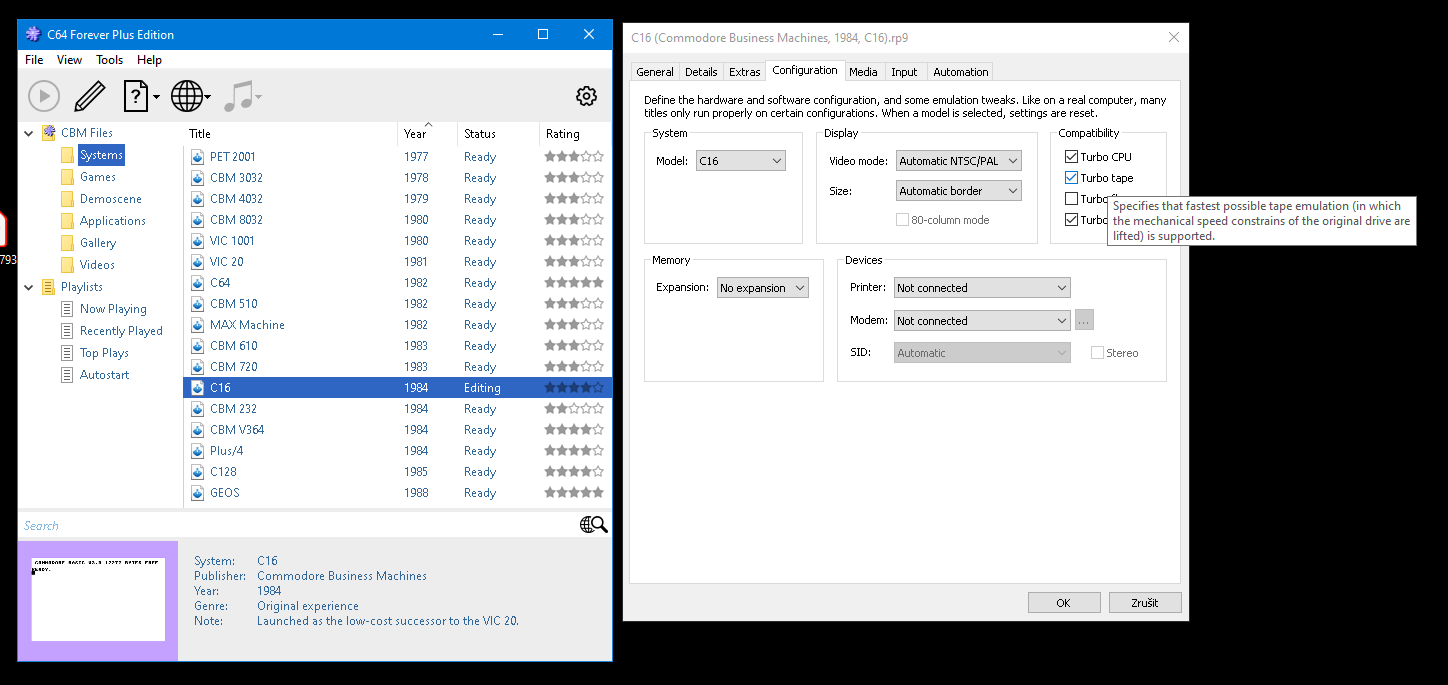
Task: Collapse the Playlists tree node
Action: pyautogui.click(x=29, y=287)
